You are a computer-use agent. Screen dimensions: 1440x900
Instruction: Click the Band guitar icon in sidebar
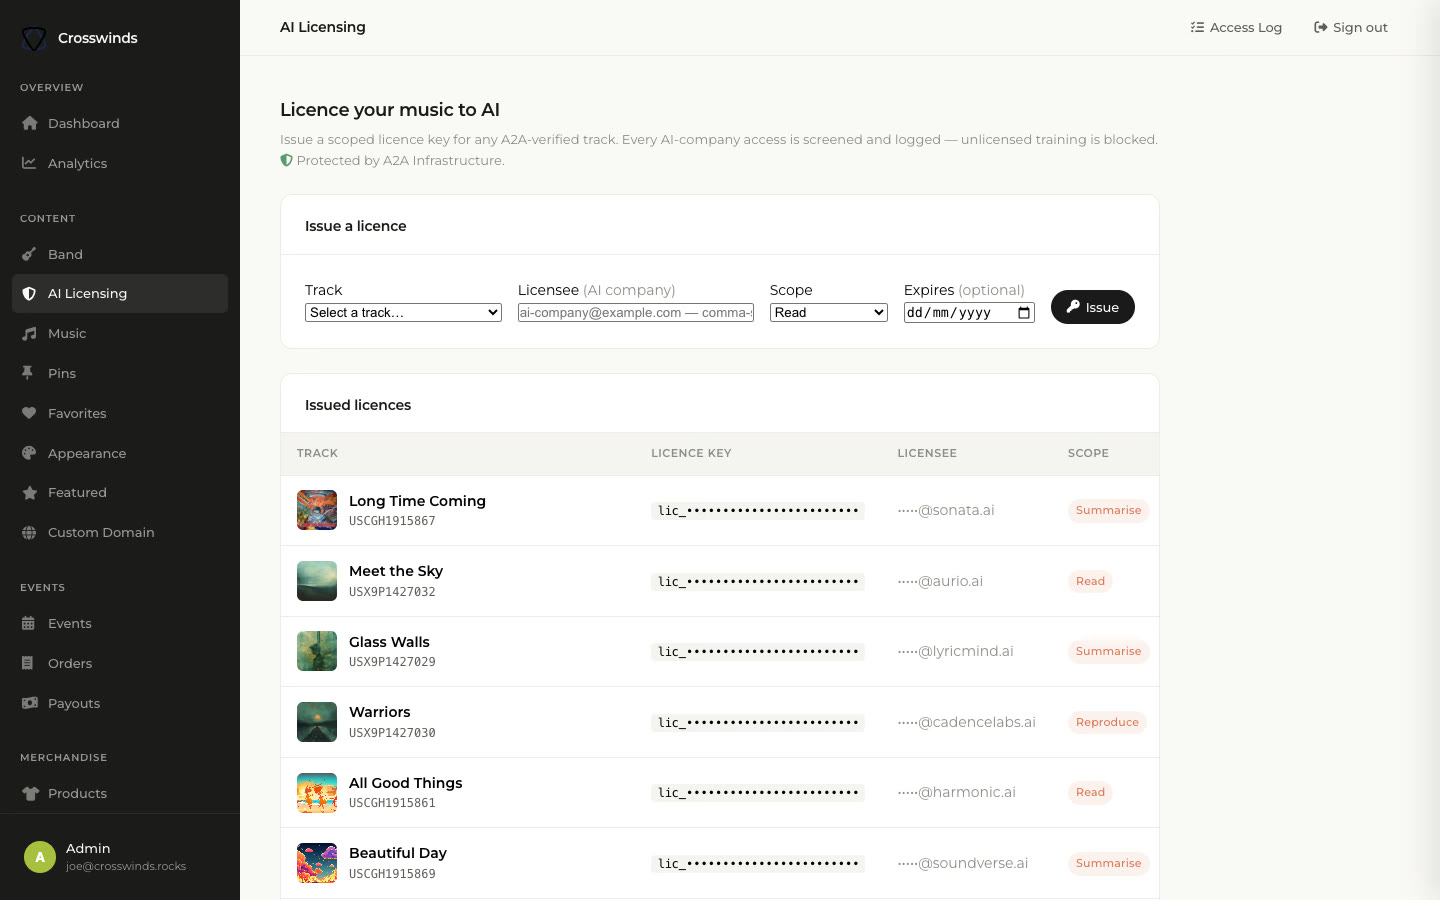coord(29,254)
